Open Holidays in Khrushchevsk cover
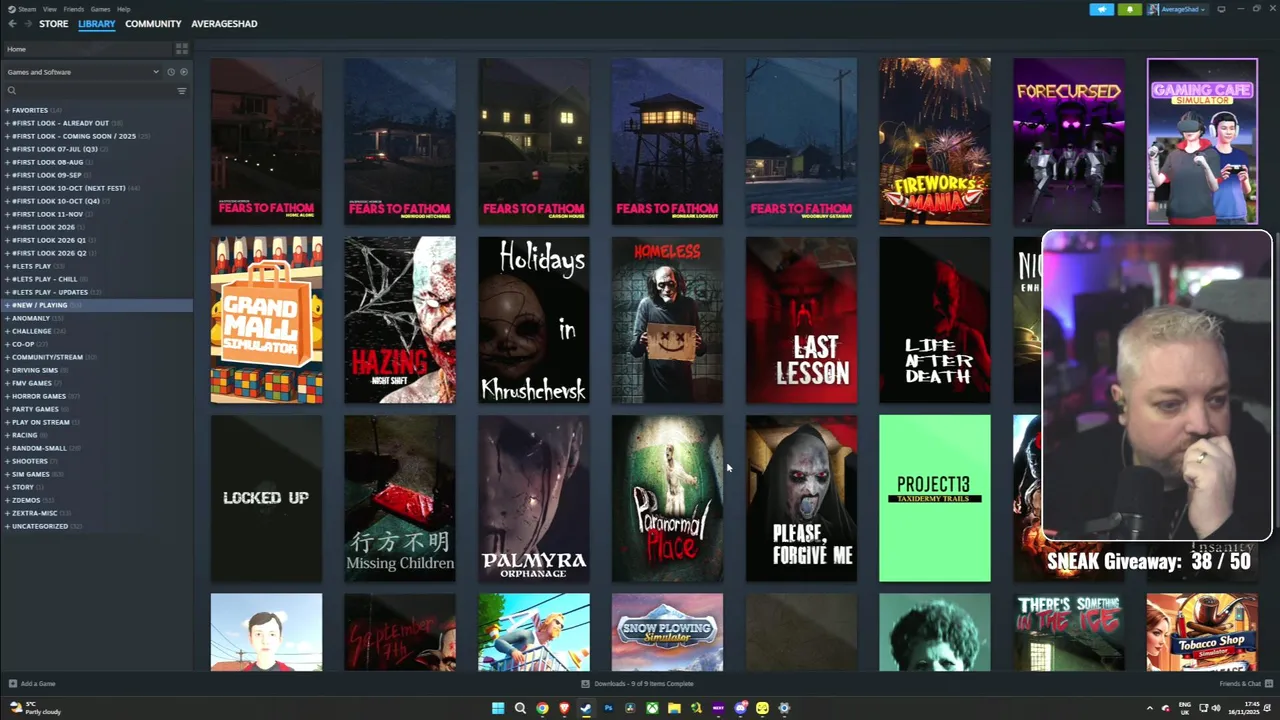The width and height of the screenshot is (1280, 720). 534,320
